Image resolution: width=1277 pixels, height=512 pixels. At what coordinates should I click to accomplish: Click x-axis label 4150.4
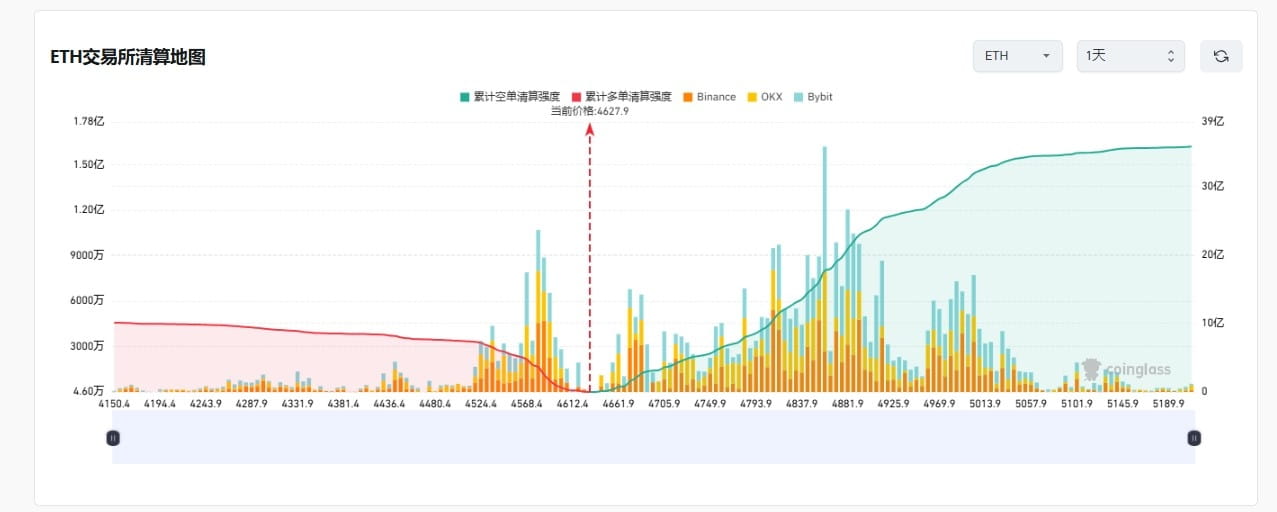point(115,404)
